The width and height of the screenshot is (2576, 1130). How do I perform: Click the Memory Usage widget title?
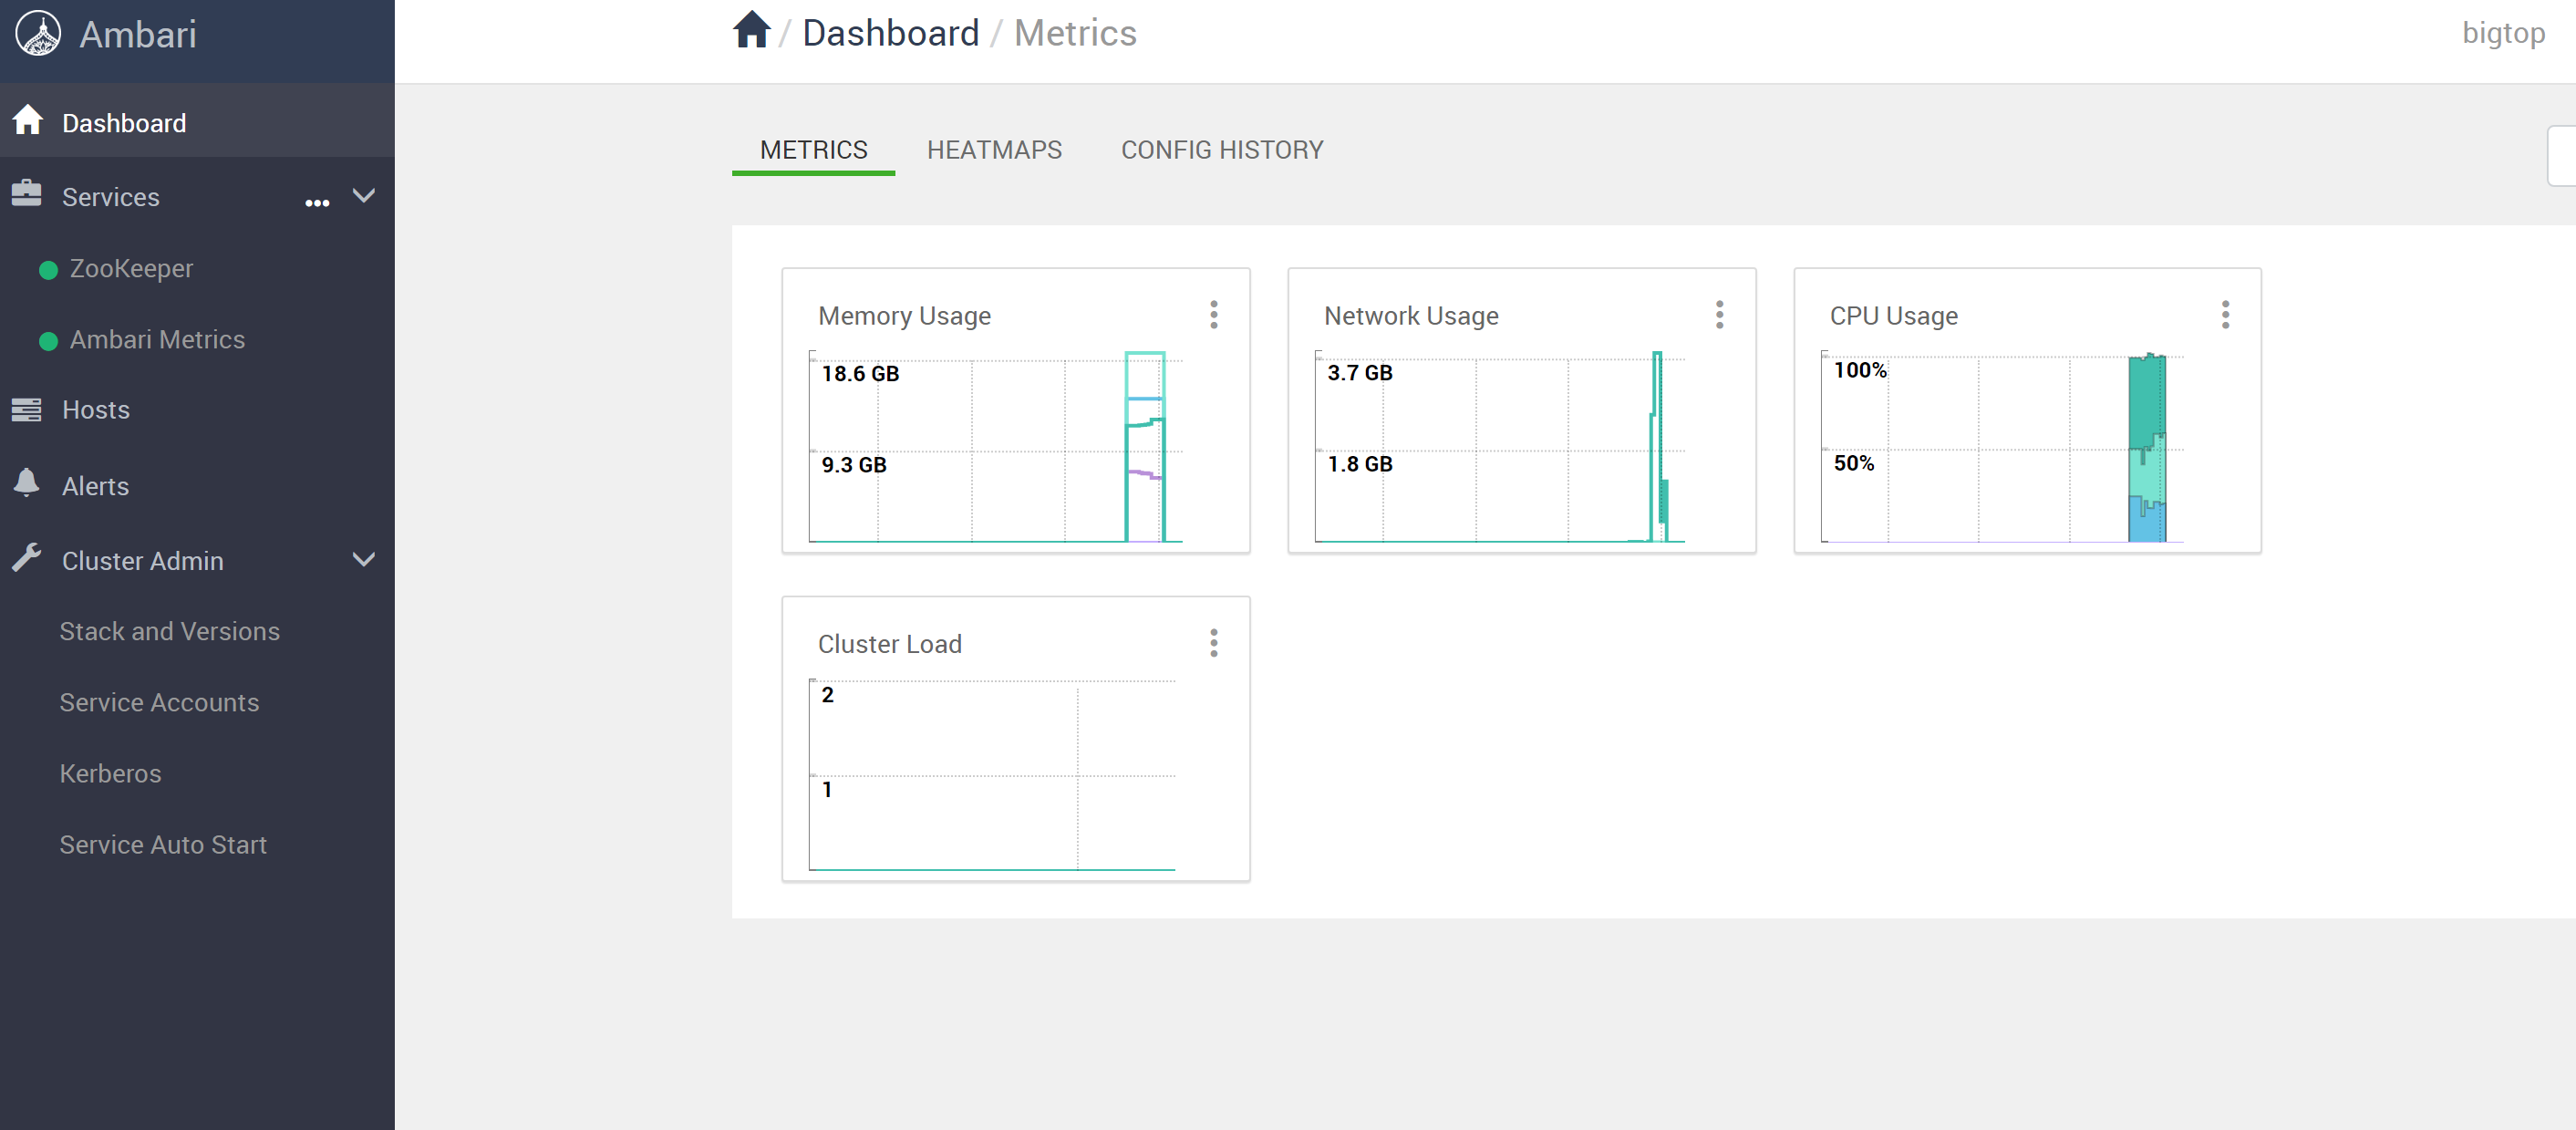point(904,316)
